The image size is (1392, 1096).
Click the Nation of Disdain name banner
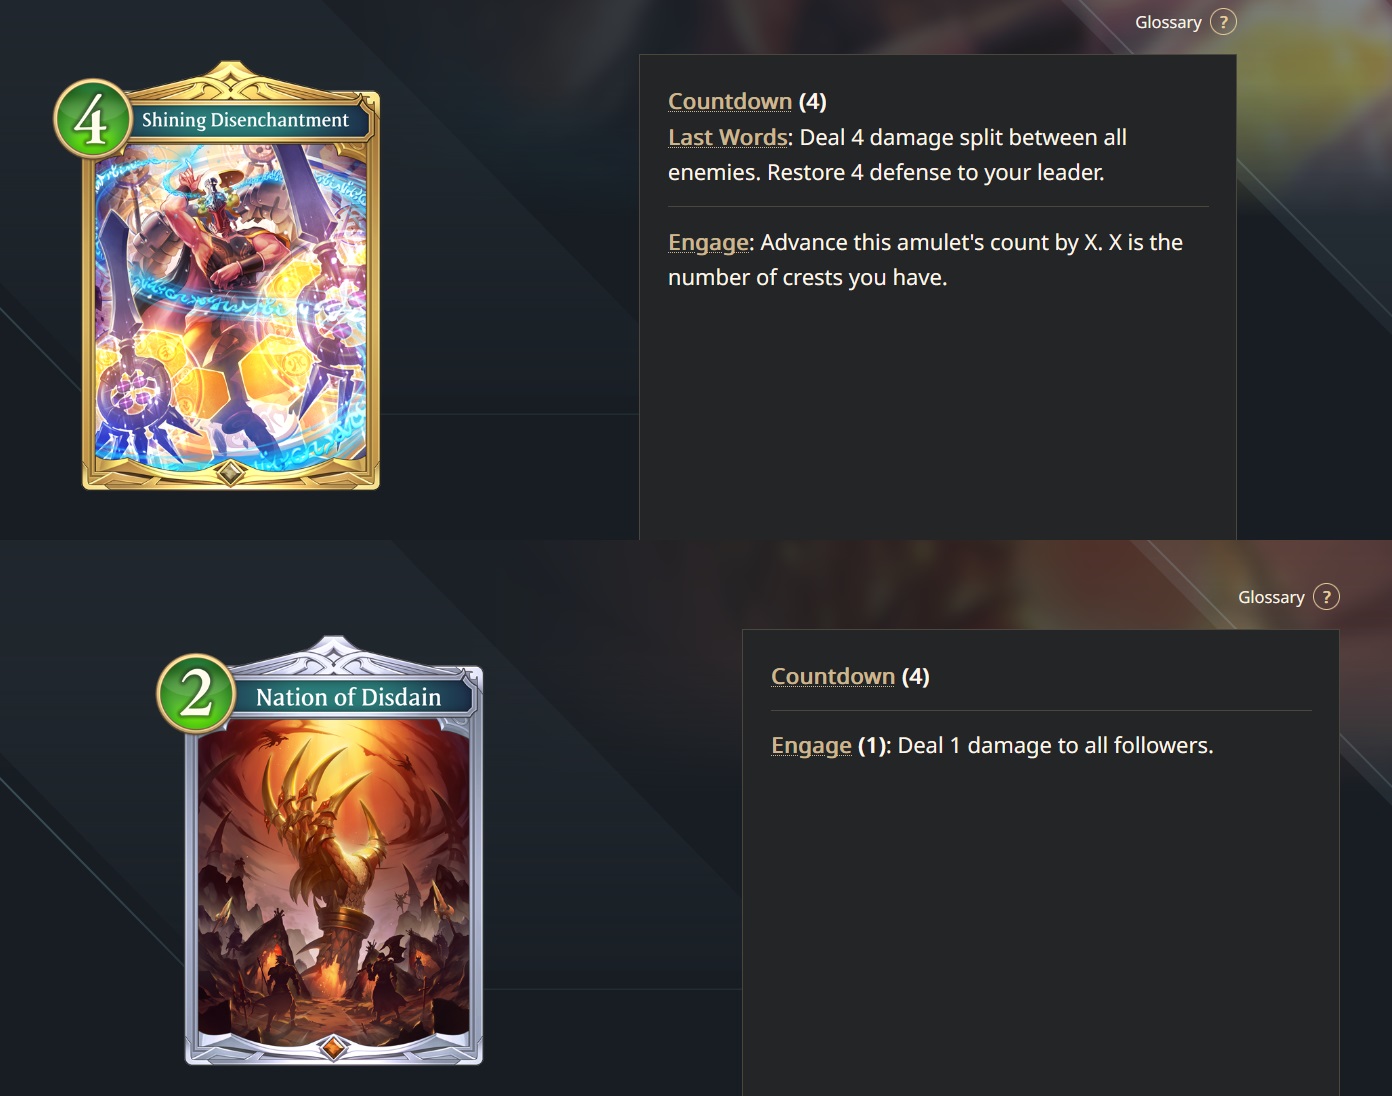point(349,697)
